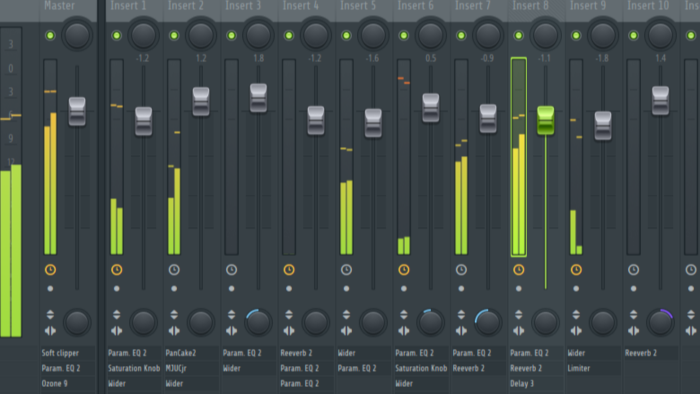Click Insert 6 latency clock icon
The image size is (700, 394).
[x=404, y=270]
